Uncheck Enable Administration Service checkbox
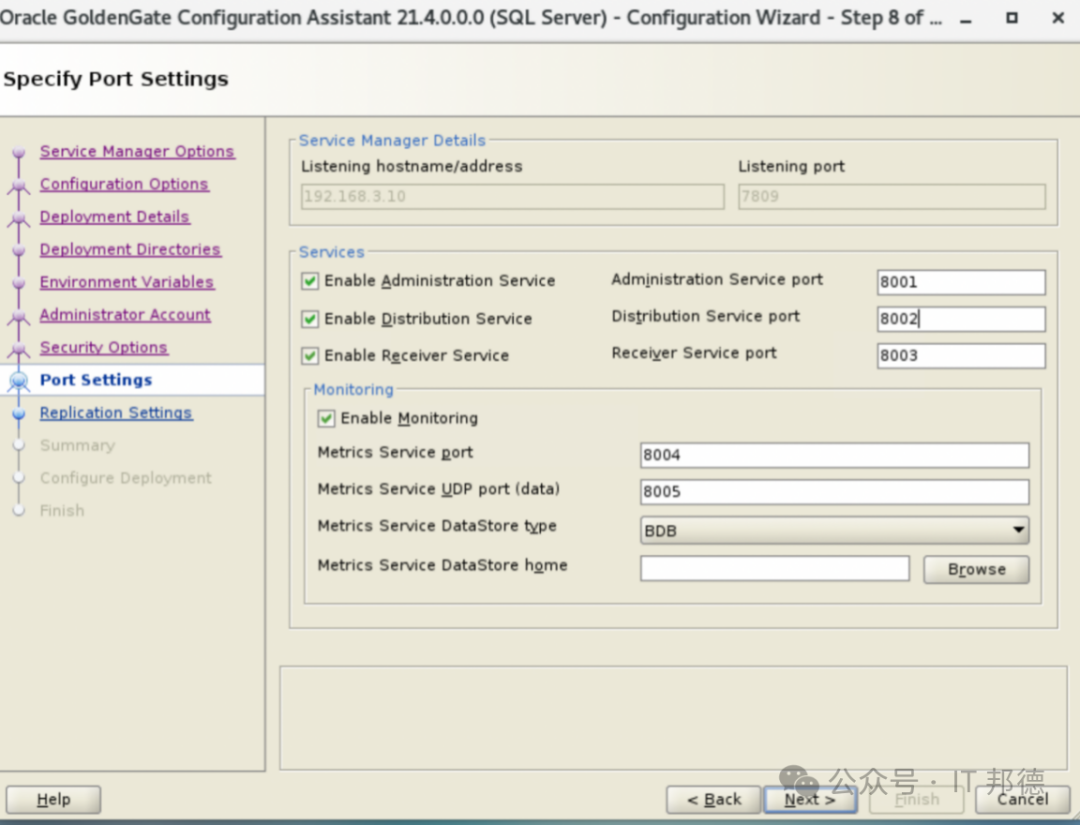Screen dimensions: 1080x825 tap(310, 282)
